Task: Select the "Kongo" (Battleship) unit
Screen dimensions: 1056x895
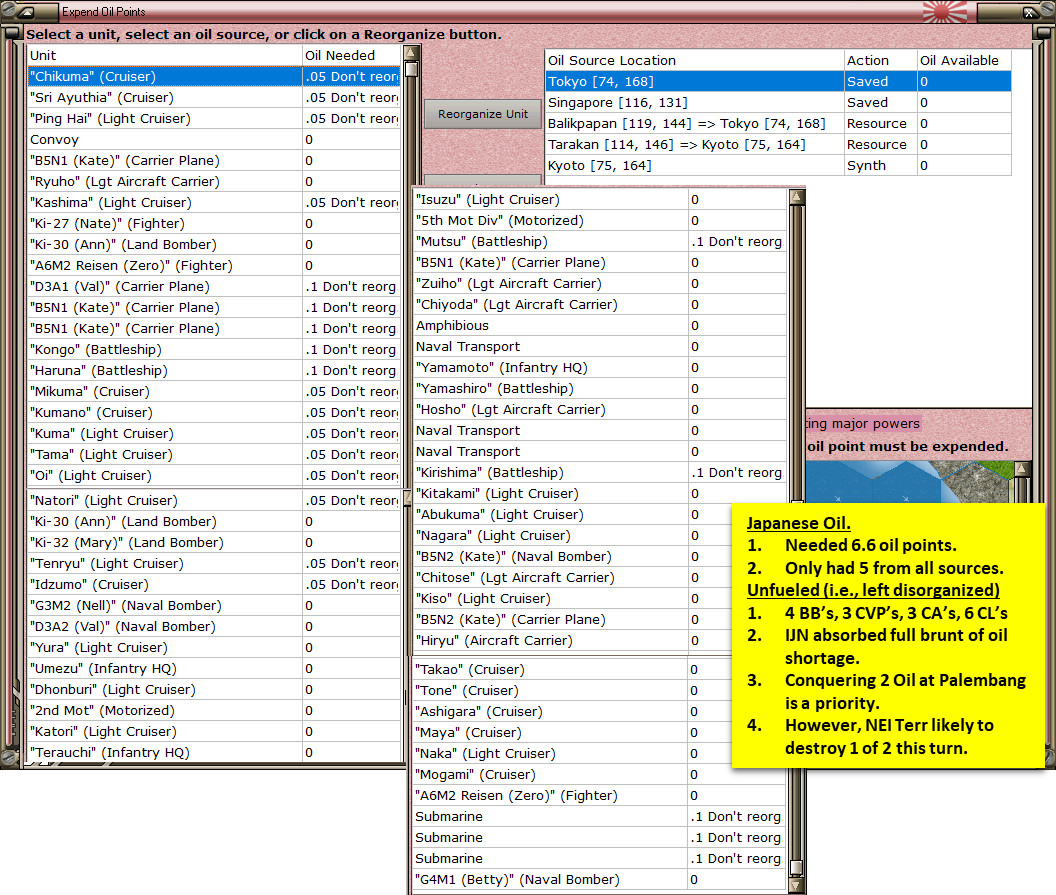Action: tap(214, 350)
